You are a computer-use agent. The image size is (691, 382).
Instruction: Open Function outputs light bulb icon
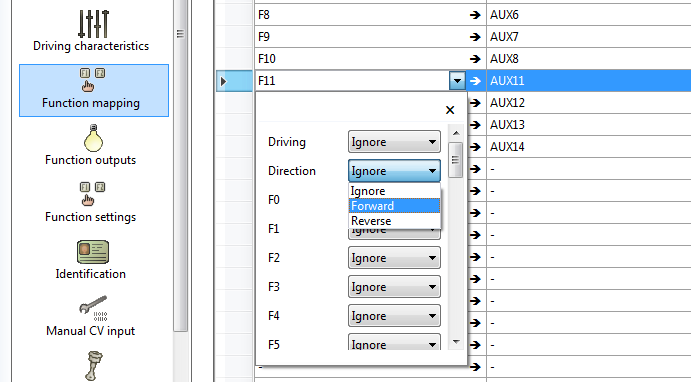click(x=93, y=138)
